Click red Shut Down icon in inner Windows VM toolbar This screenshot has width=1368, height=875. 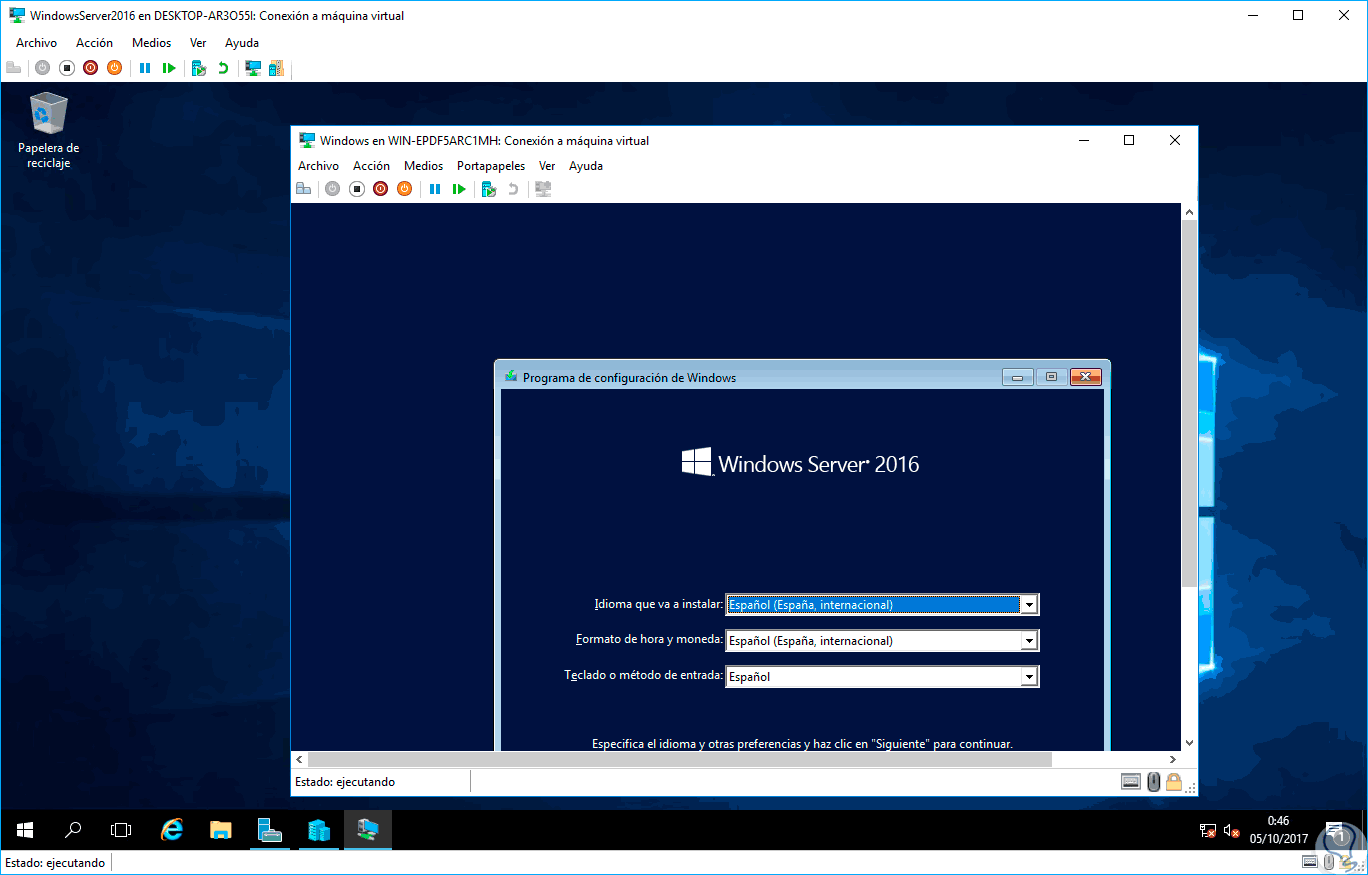pyautogui.click(x=380, y=189)
